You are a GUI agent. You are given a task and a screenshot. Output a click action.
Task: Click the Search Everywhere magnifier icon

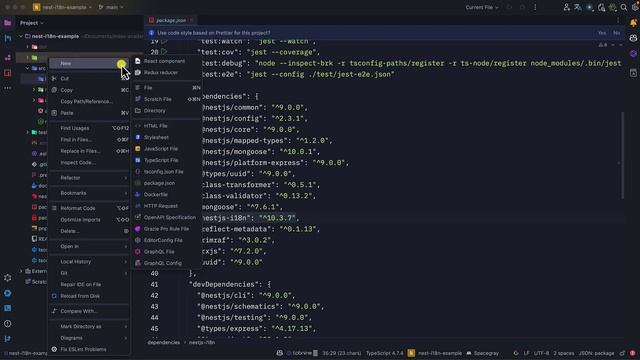coord(624,7)
